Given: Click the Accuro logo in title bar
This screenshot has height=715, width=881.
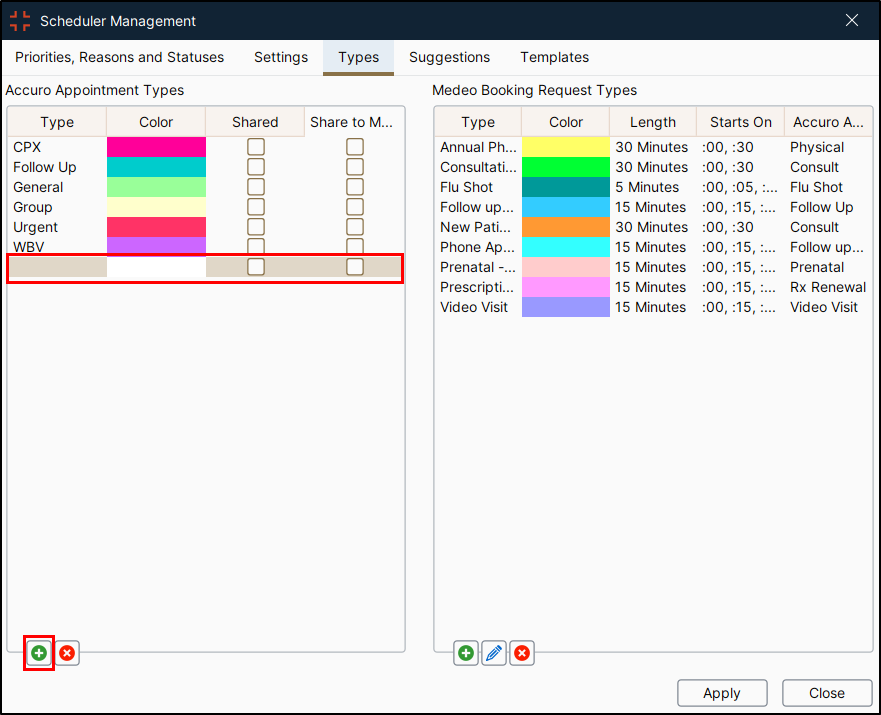Looking at the screenshot, I should (20, 21).
